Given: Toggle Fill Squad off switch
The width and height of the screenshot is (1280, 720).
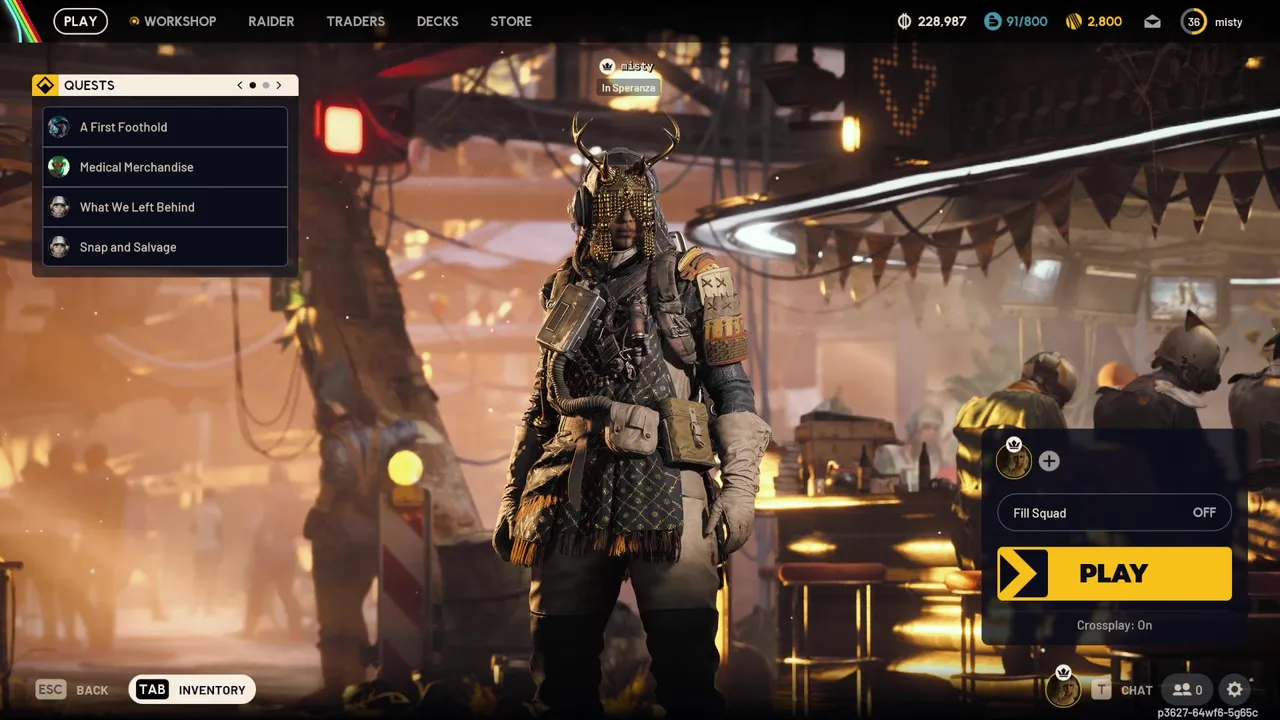Looking at the screenshot, I should pyautogui.click(x=1114, y=513).
